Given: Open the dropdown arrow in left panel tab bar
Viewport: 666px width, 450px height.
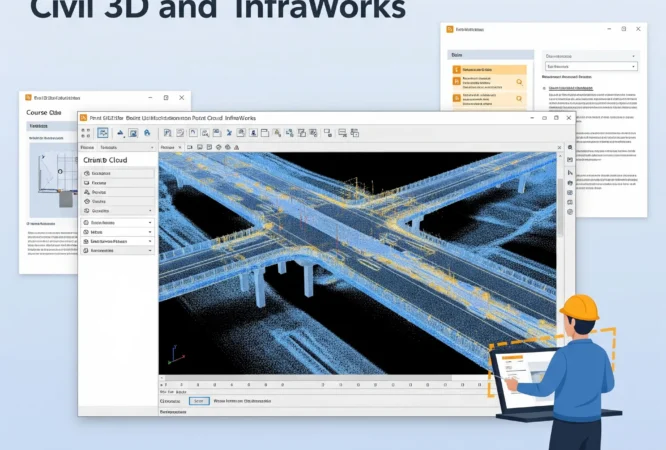Looking at the screenshot, I should coord(152,147).
